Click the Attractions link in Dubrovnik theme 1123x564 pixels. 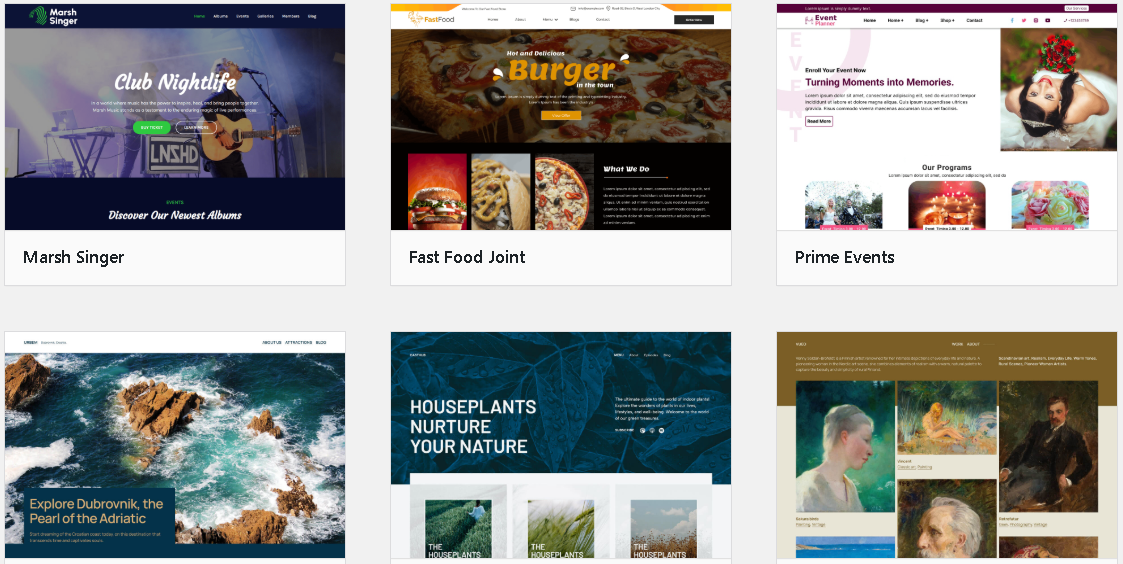(298, 343)
